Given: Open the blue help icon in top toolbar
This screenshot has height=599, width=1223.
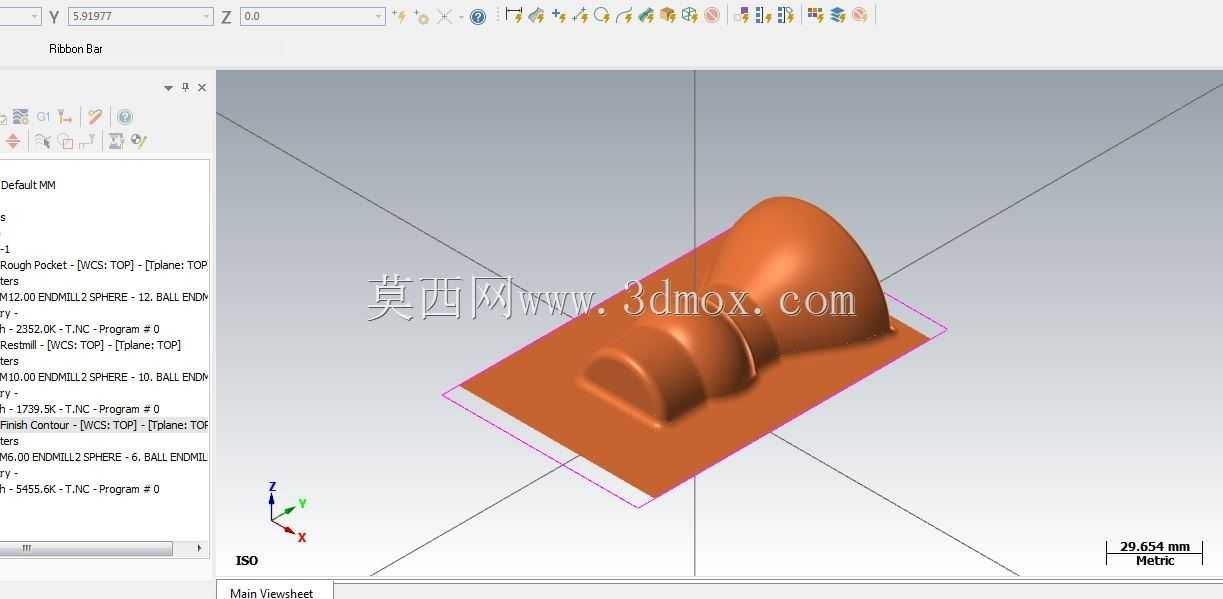Looking at the screenshot, I should (x=478, y=16).
